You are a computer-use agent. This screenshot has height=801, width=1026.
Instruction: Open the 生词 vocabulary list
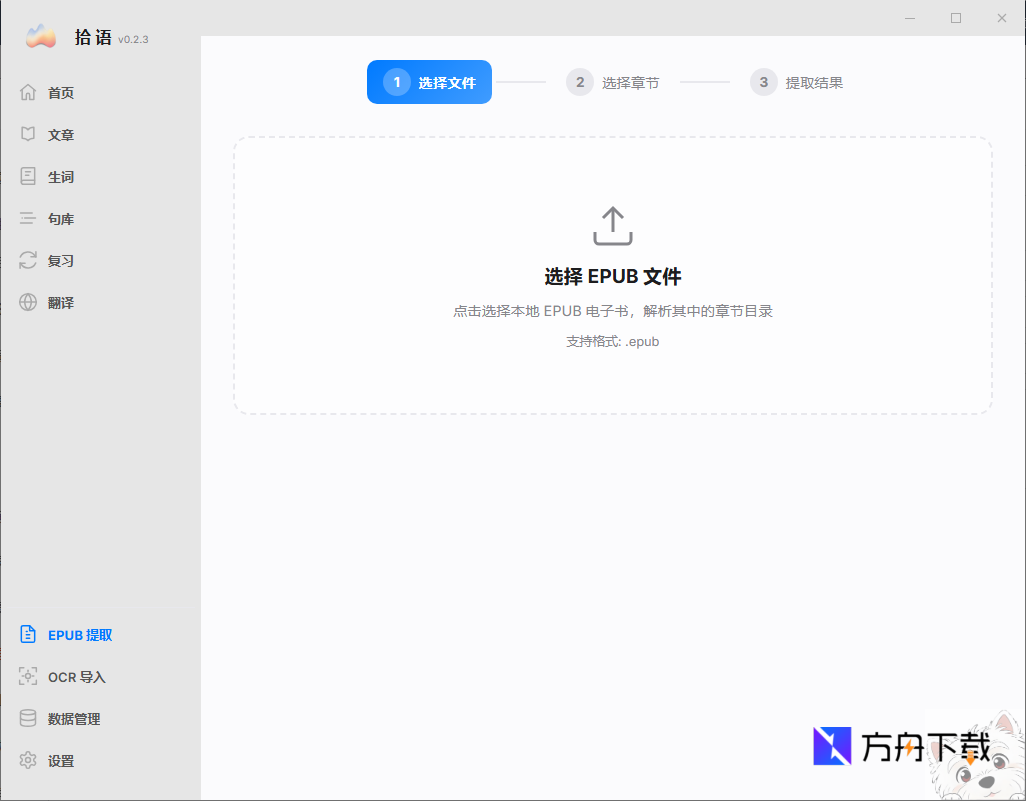click(60, 176)
